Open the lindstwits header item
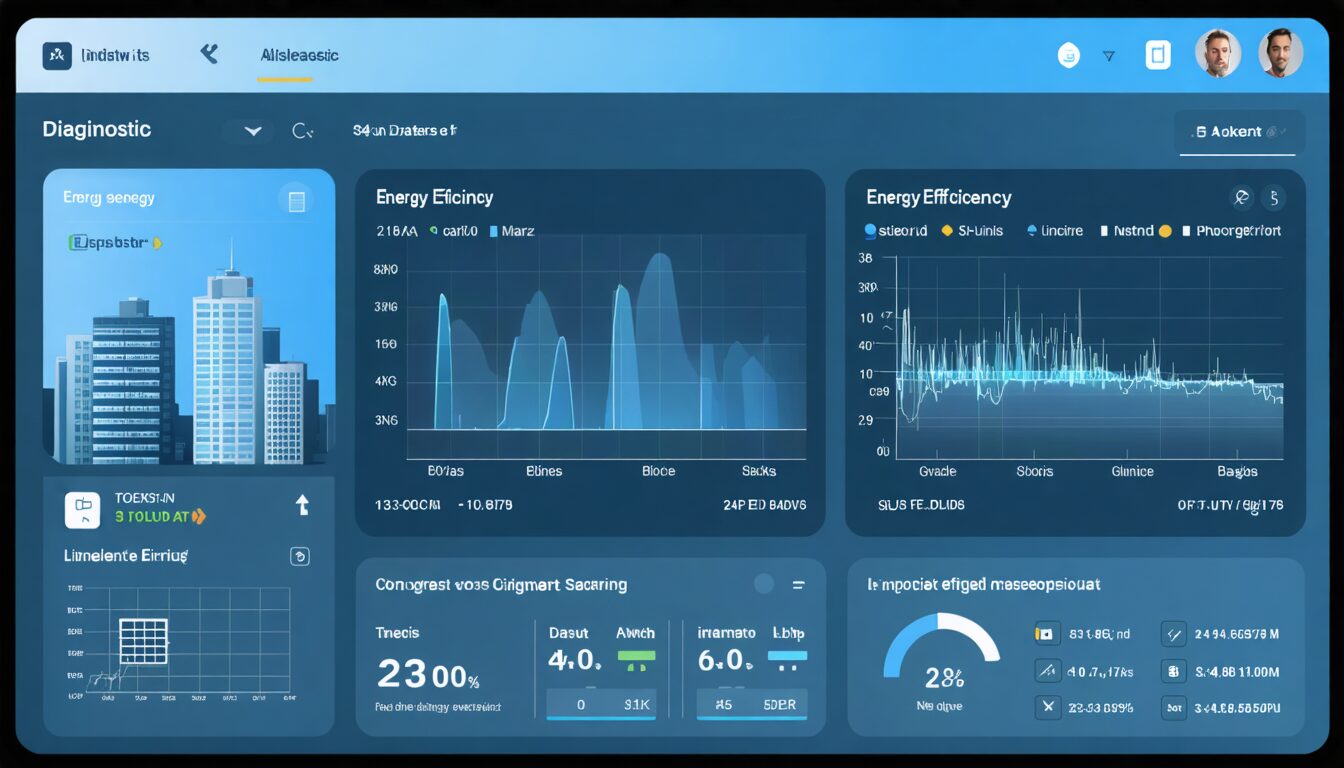1344x768 pixels. (115, 55)
